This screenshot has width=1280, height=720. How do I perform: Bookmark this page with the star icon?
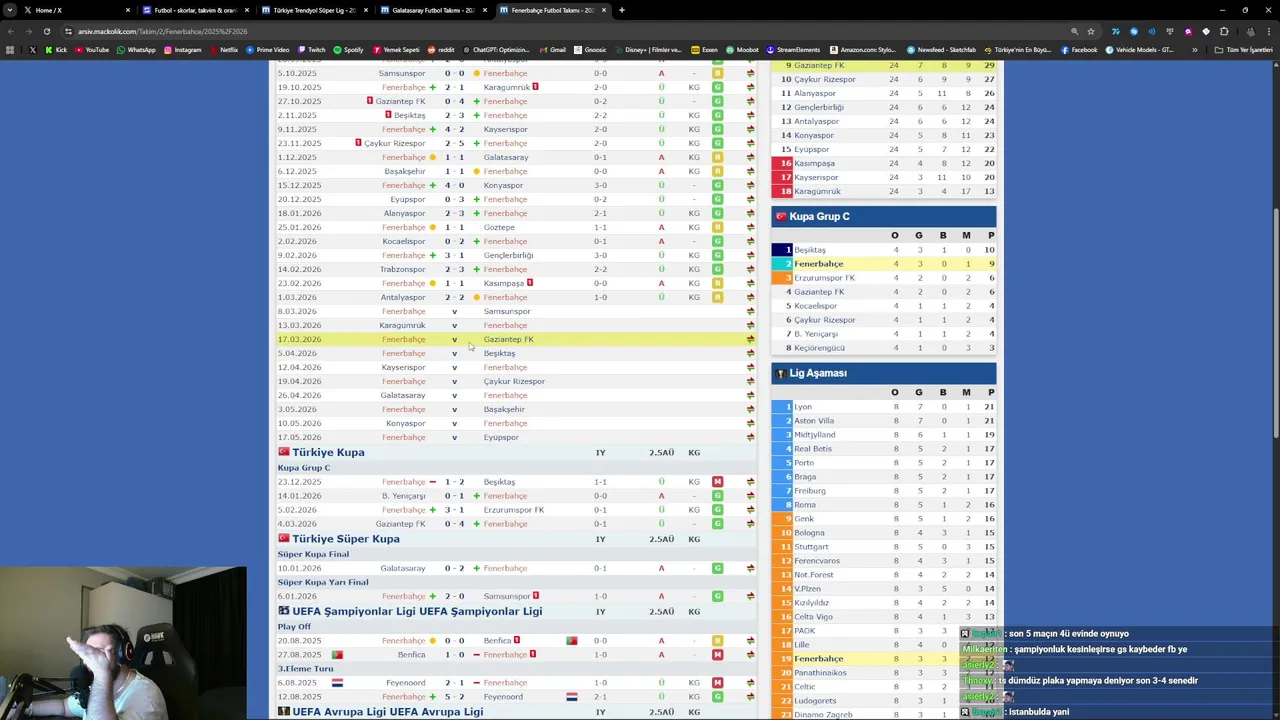pyautogui.click(x=1091, y=31)
